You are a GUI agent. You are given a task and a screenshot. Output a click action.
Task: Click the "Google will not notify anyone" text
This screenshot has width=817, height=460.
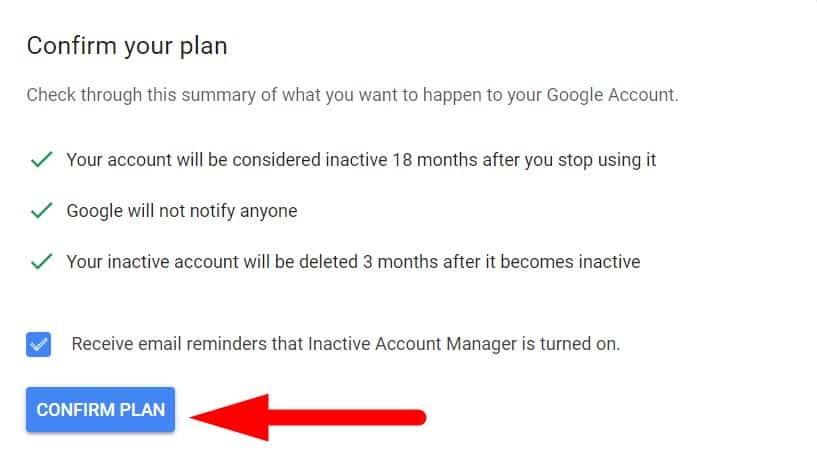coord(181,211)
